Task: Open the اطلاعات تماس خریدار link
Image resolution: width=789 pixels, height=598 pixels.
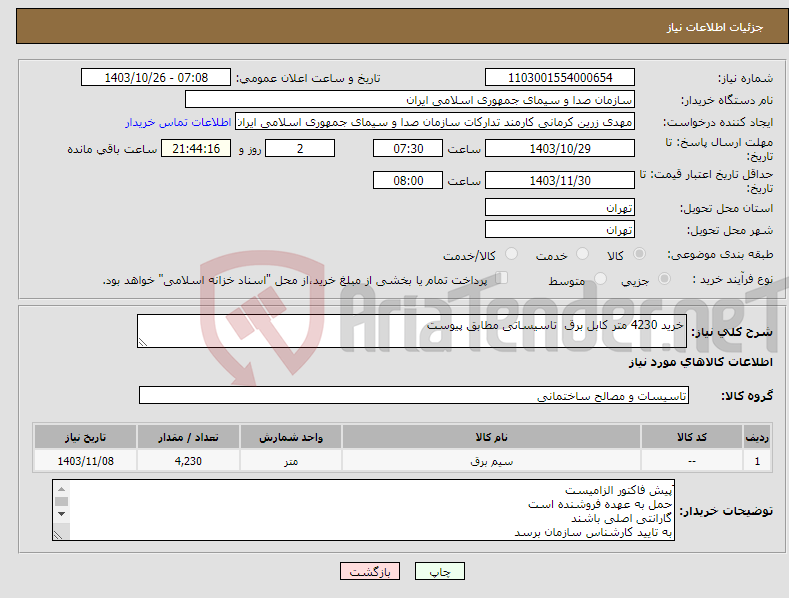Action: 178,122
